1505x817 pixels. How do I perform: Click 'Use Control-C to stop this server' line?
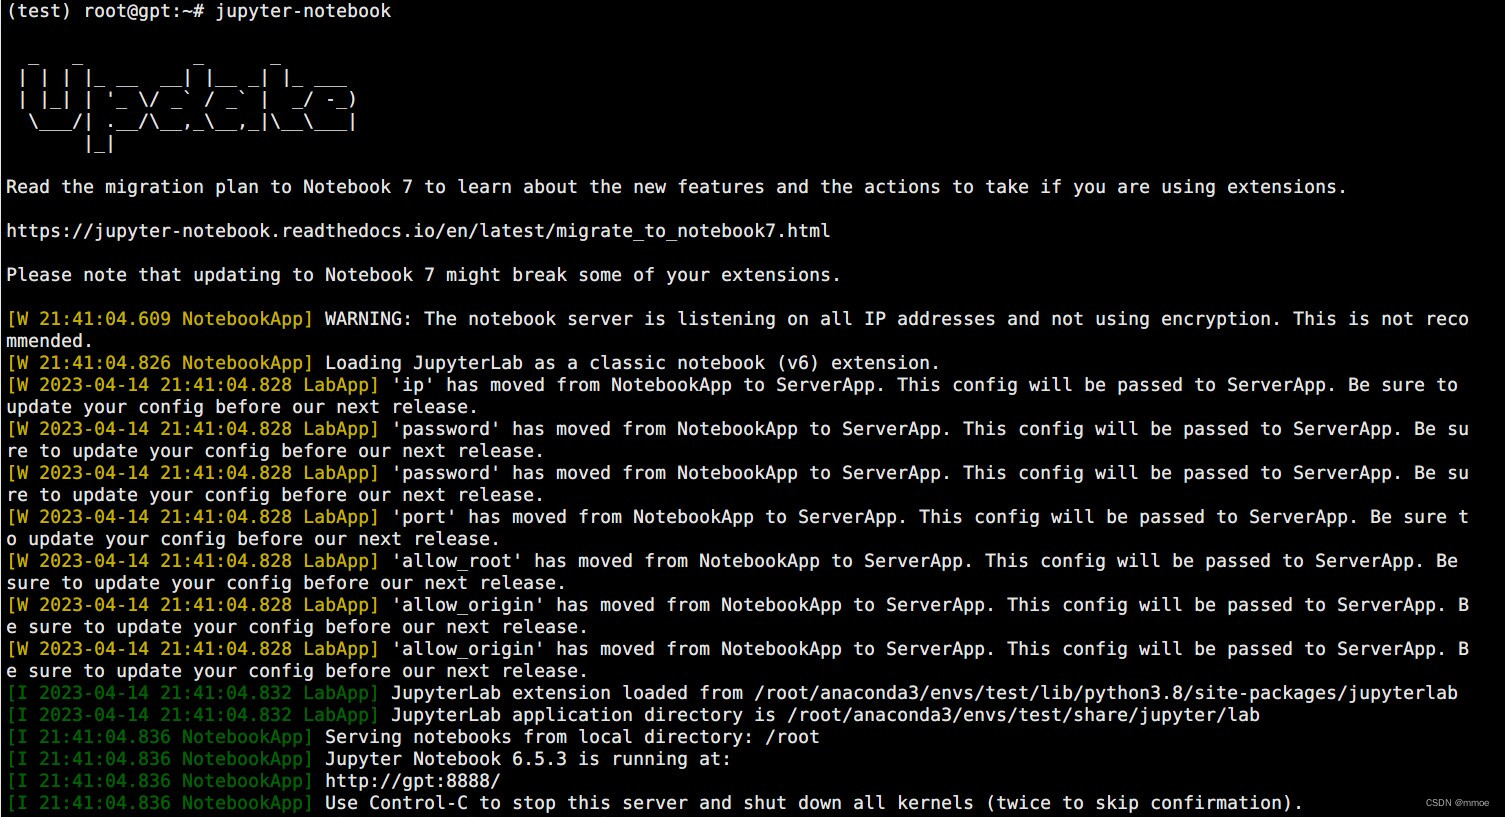click(x=814, y=803)
